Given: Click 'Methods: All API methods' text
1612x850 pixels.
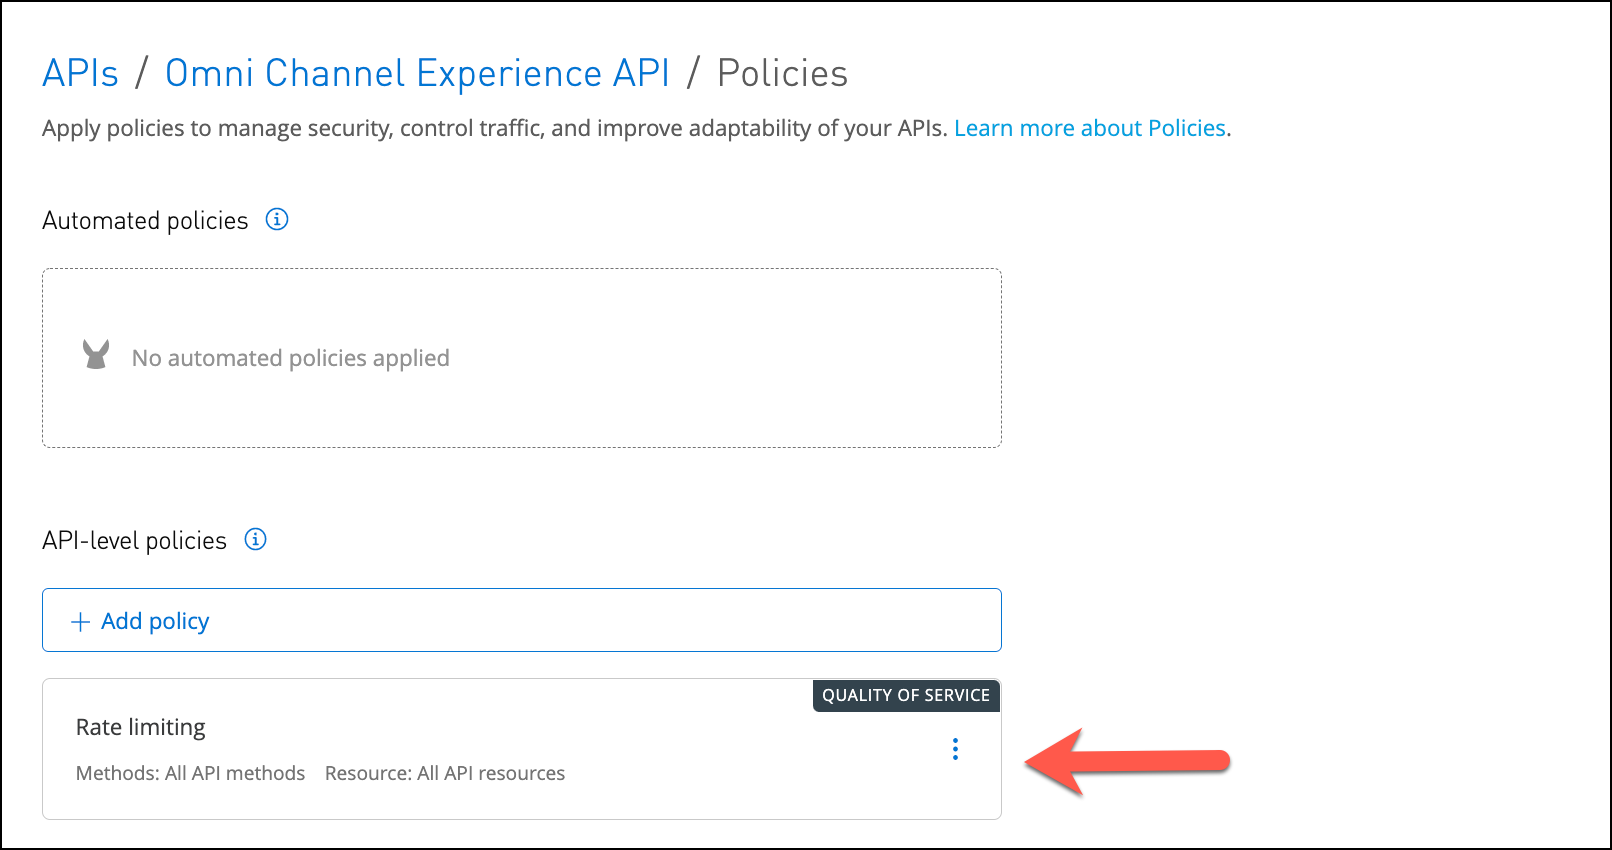Looking at the screenshot, I should click(x=190, y=773).
